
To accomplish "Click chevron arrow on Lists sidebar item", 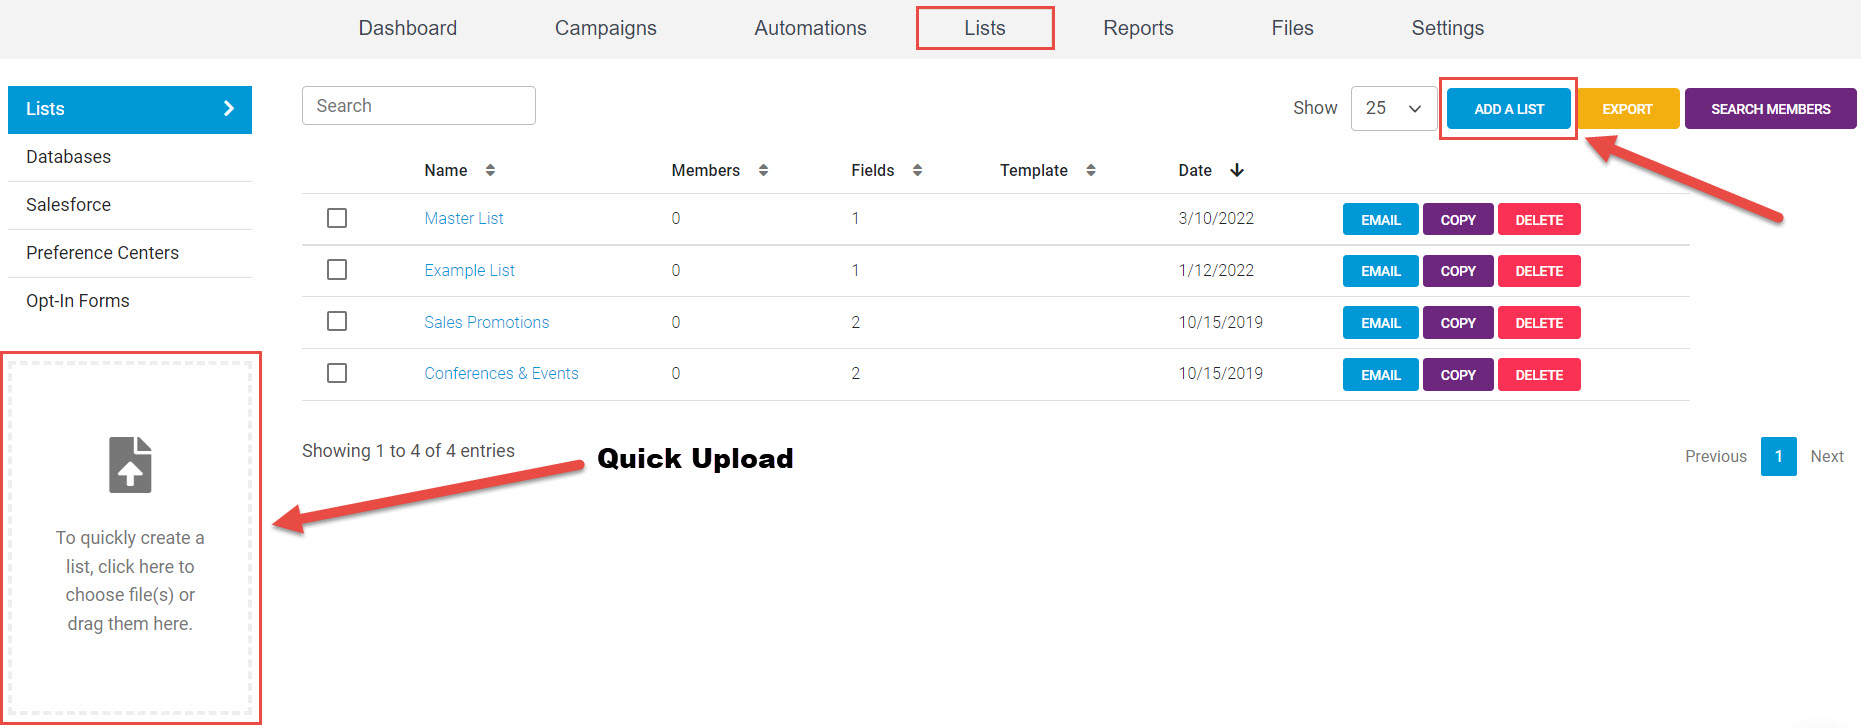I will (x=229, y=109).
